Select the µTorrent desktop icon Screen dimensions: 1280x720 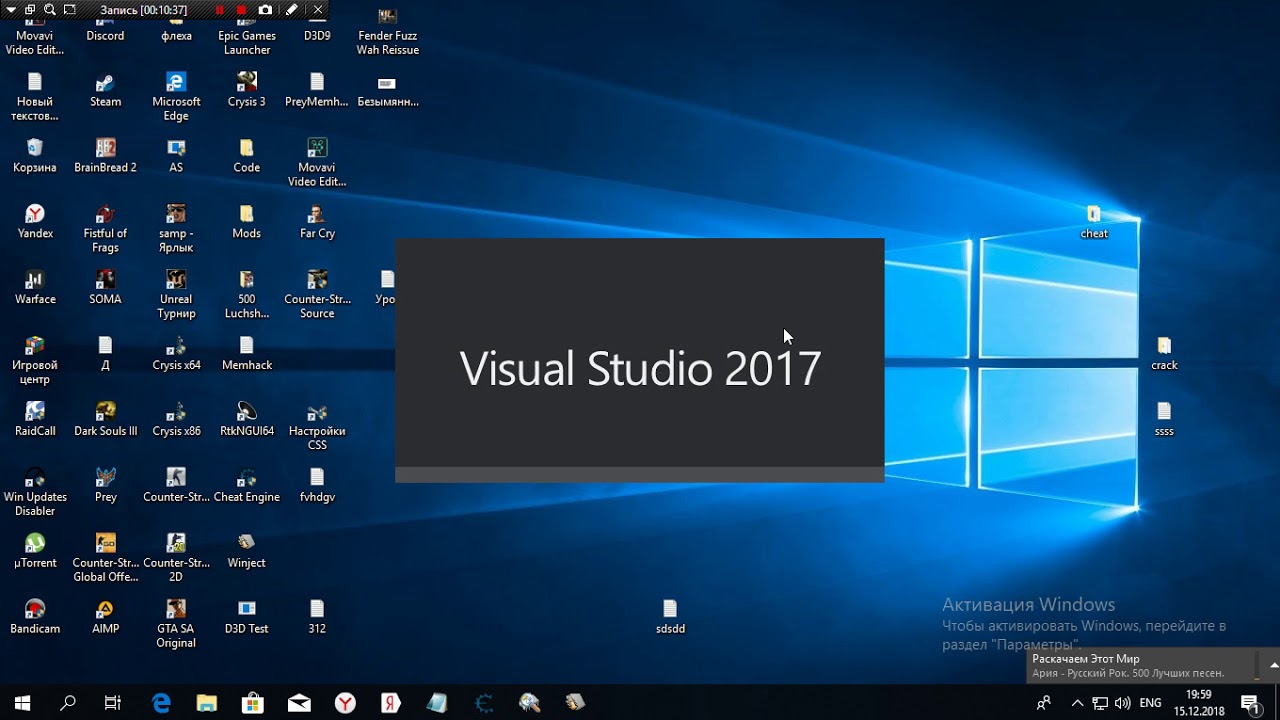[35, 552]
